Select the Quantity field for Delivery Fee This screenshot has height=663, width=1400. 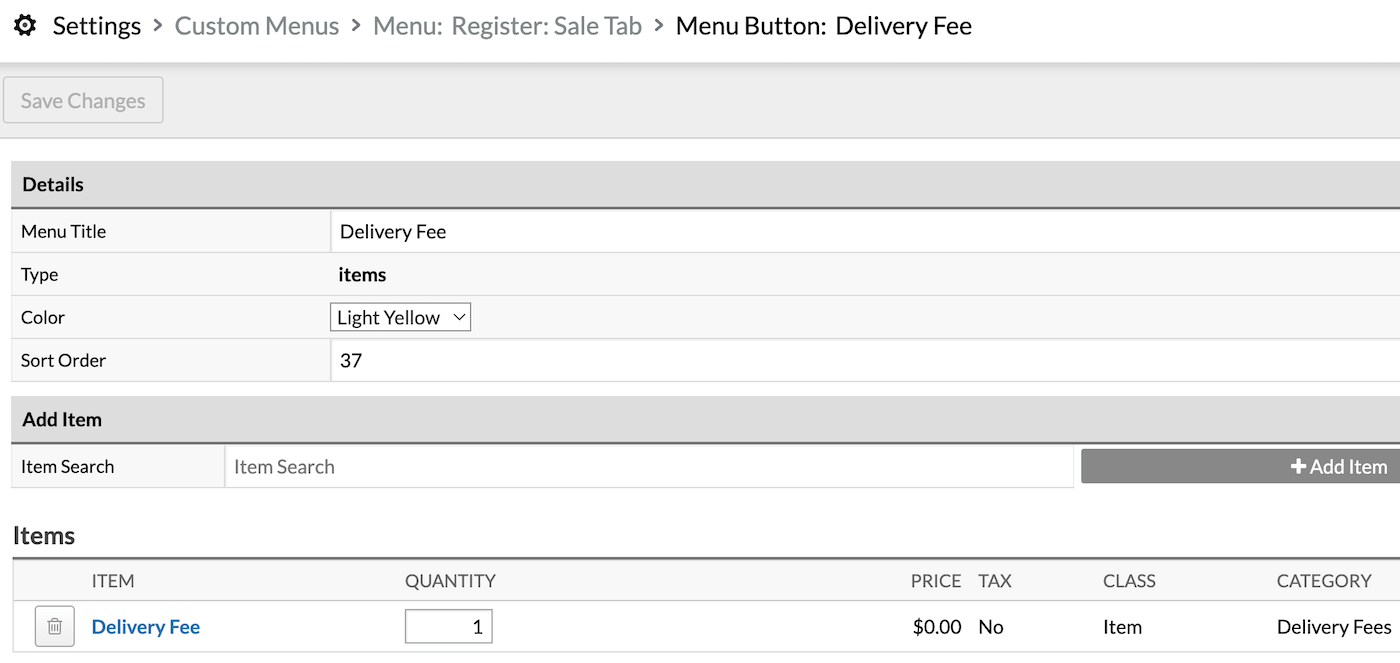[449, 627]
